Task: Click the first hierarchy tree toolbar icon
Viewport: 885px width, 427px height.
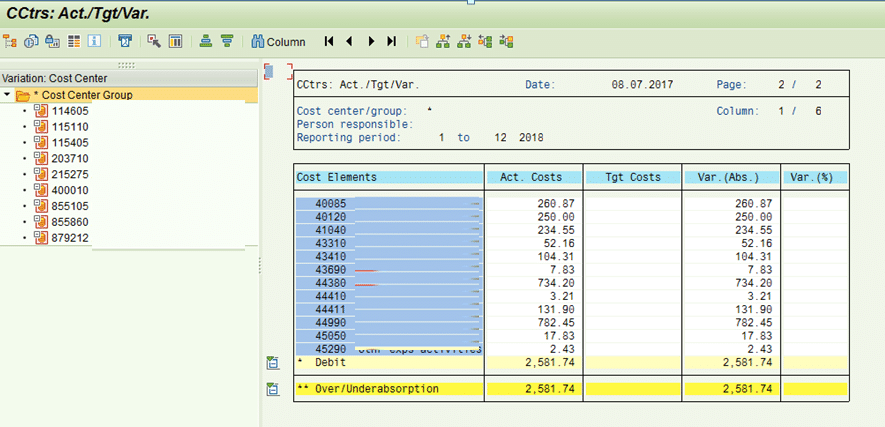Action: (10, 42)
